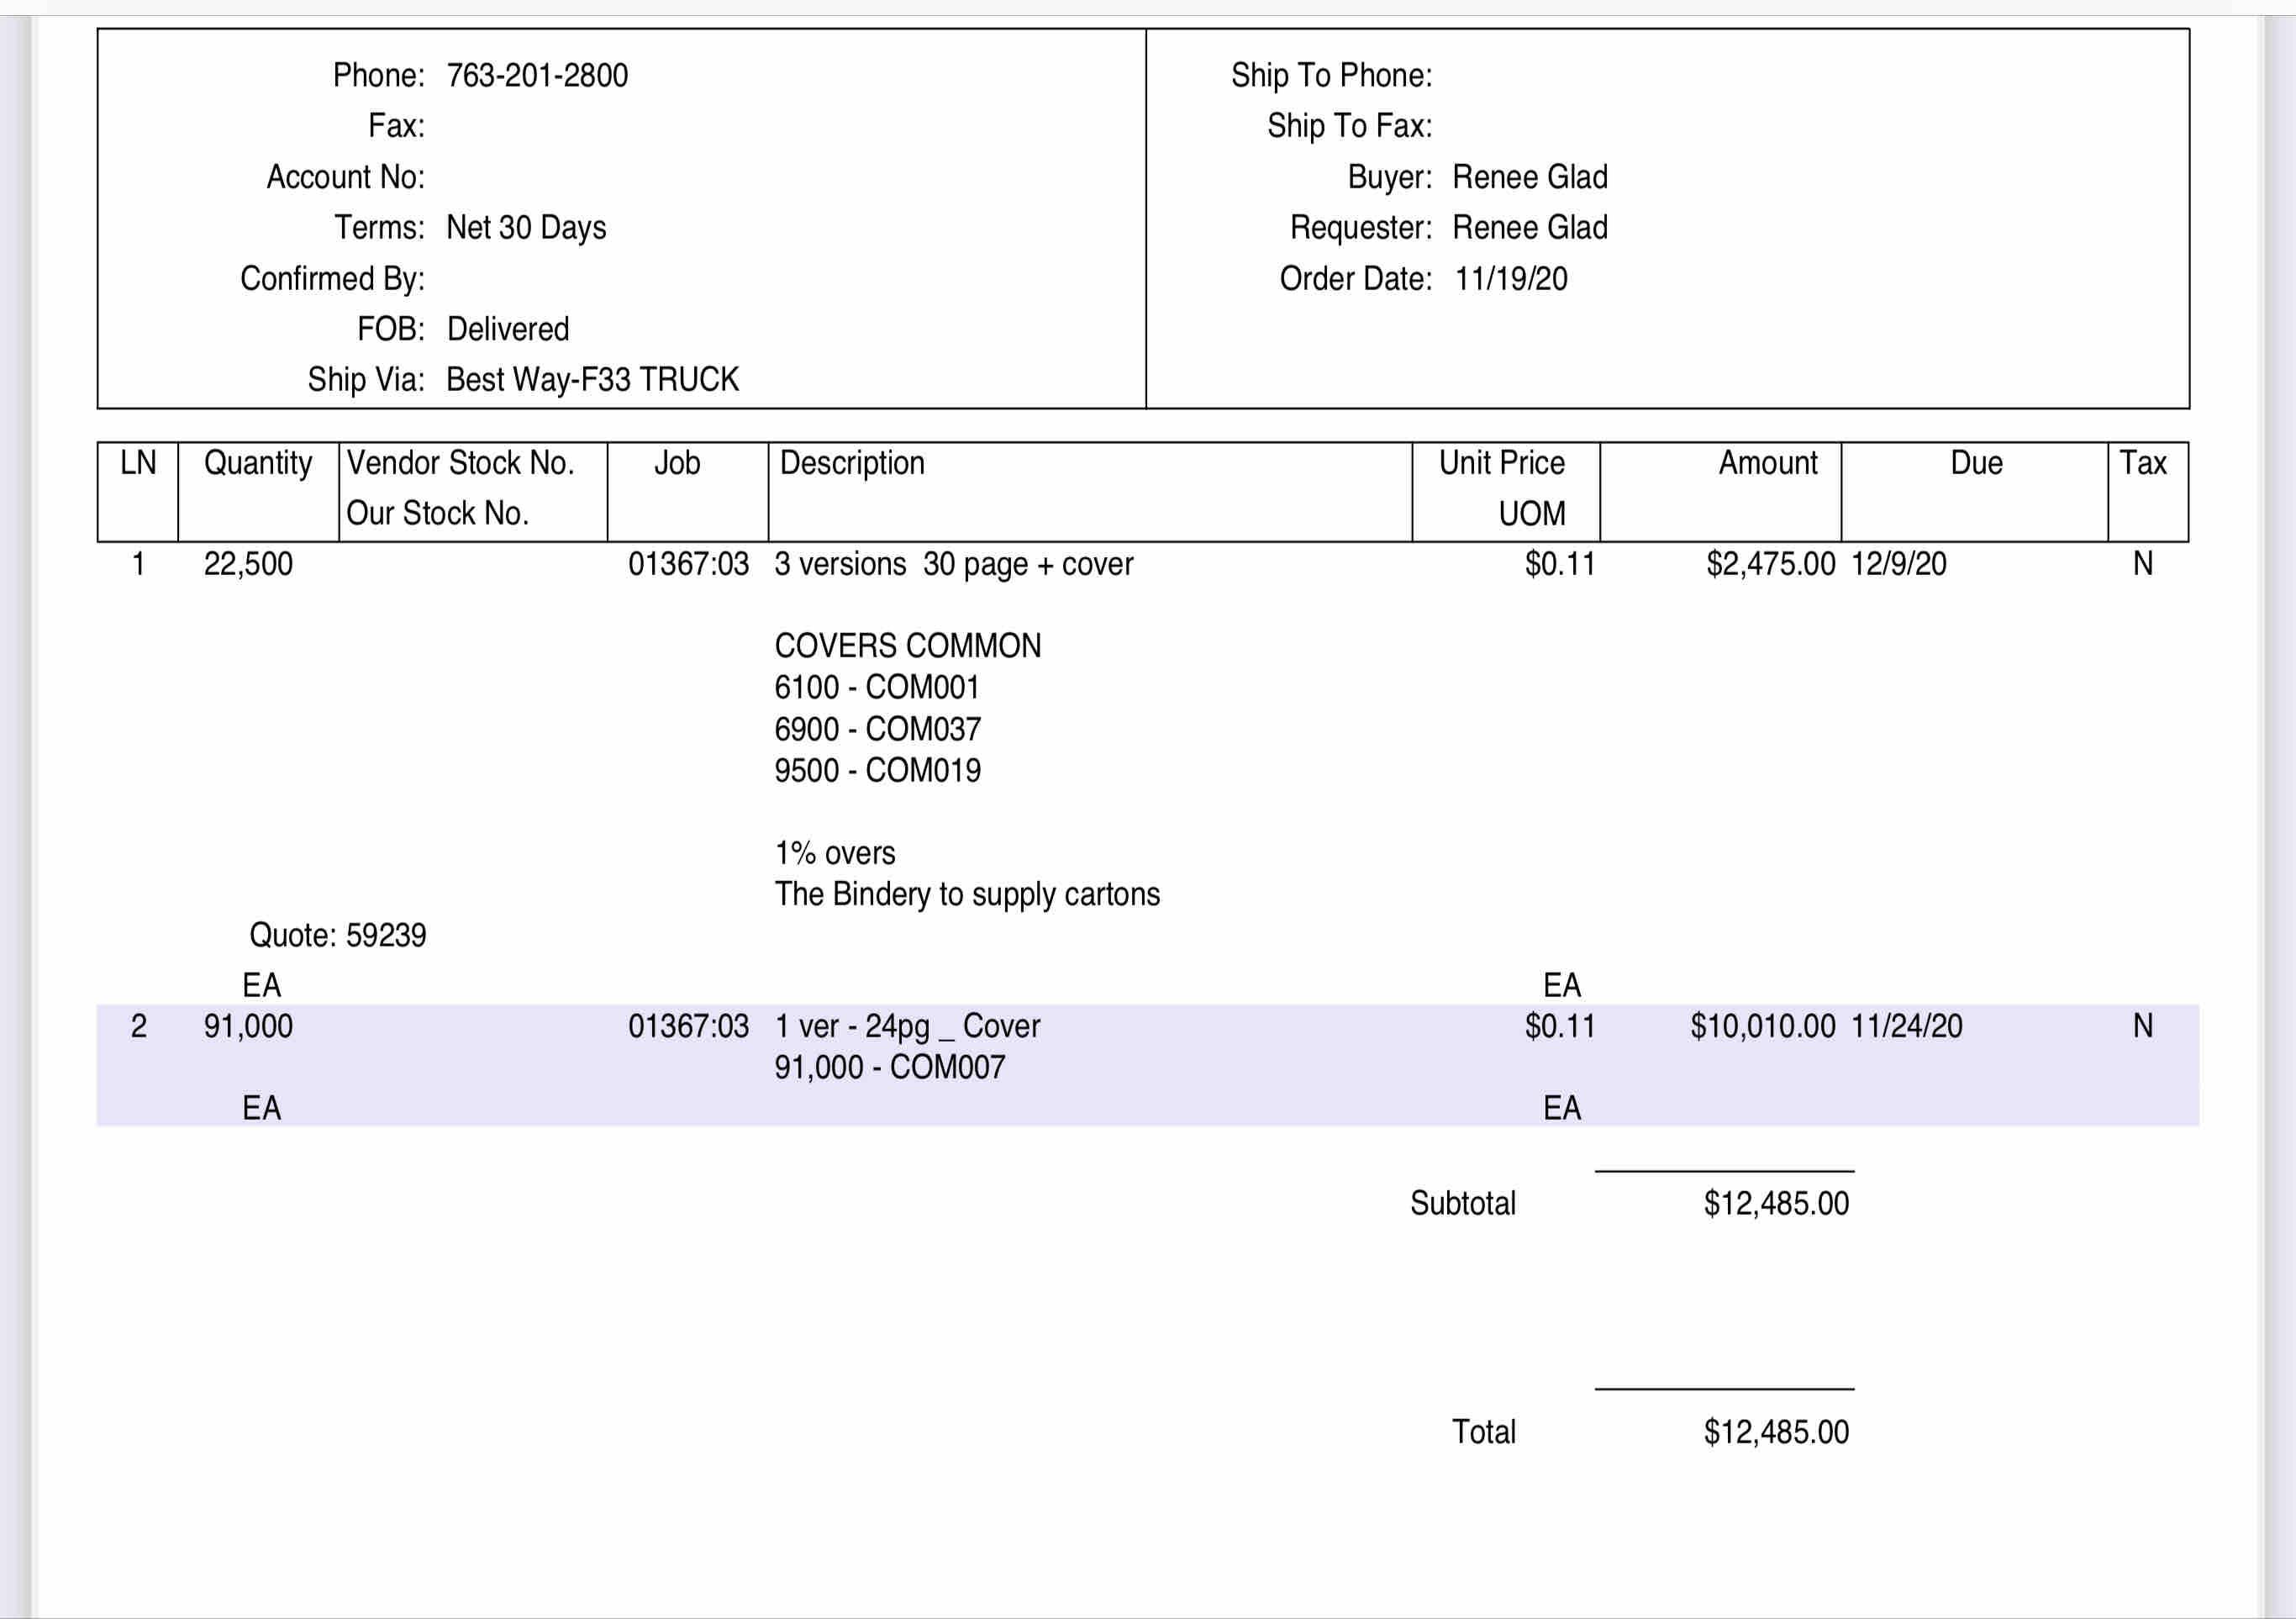Click the Total label
Screen dimensions: 2296x1619
tap(1483, 1432)
